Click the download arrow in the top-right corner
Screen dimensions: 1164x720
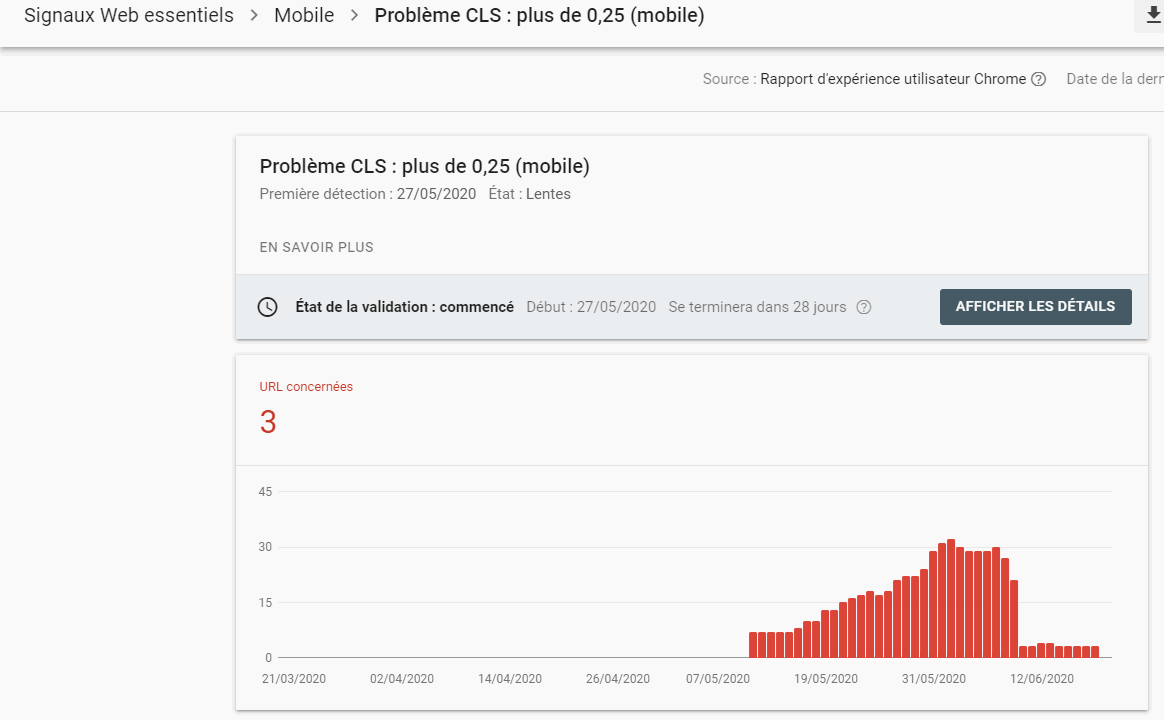[1152, 16]
